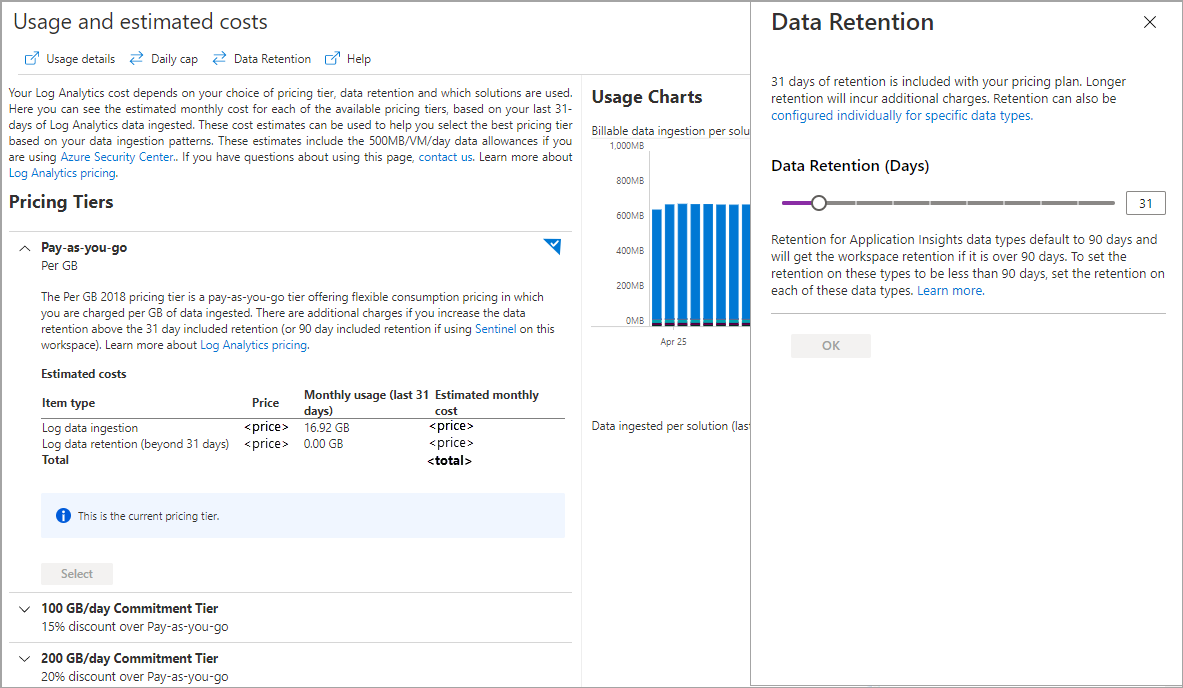Expand the 100 GB/day Commitment Tier

pos(25,608)
